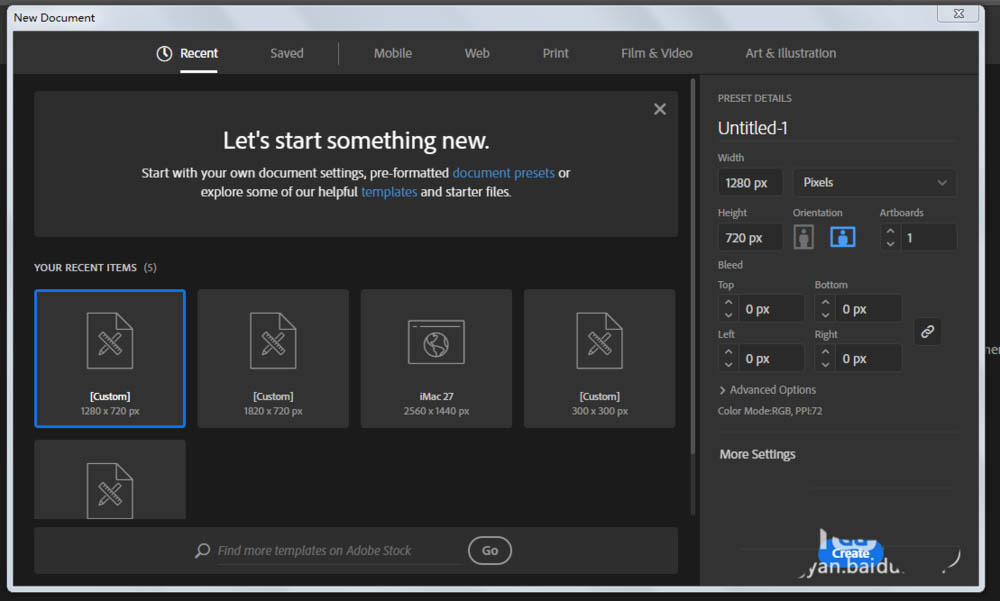Open the Print presets tab
1000x601 pixels.
point(555,54)
